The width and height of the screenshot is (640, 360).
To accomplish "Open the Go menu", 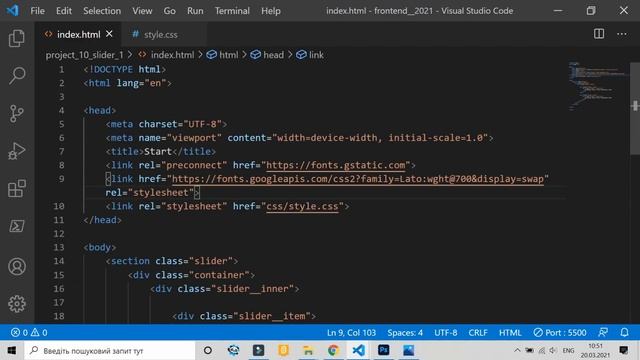I will (169, 11).
